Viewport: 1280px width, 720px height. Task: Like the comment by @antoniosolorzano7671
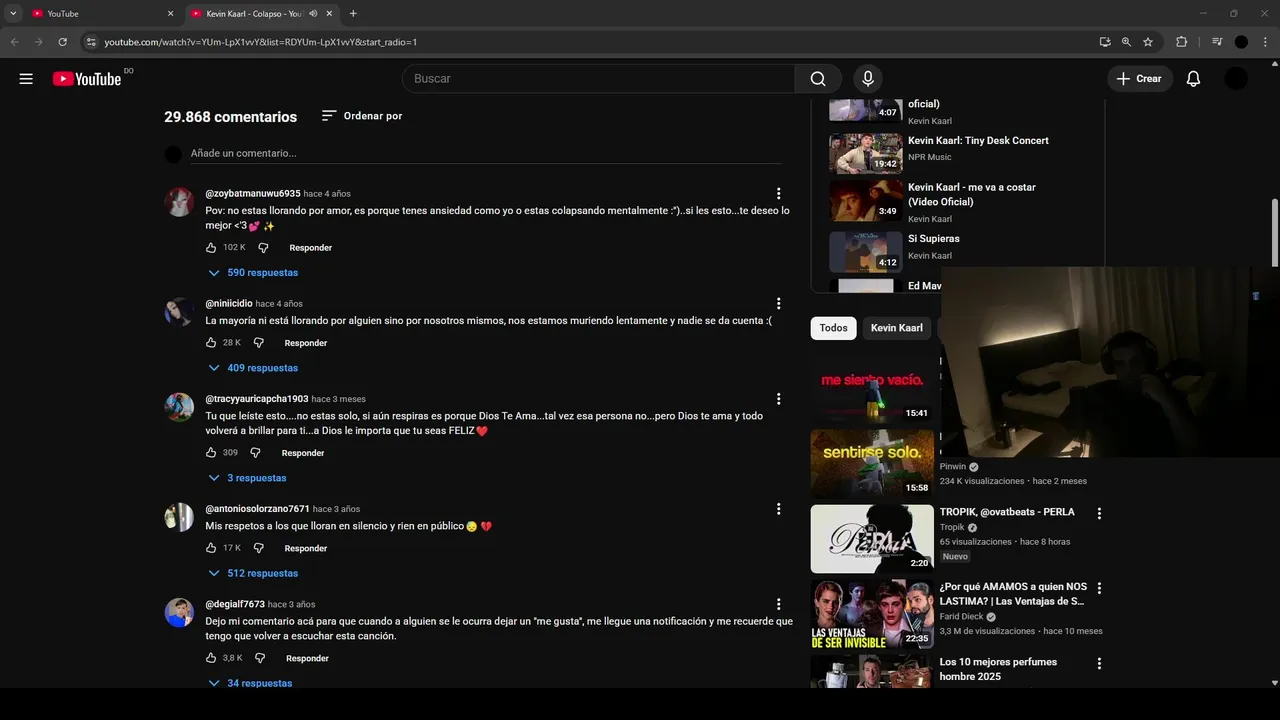[x=211, y=548]
